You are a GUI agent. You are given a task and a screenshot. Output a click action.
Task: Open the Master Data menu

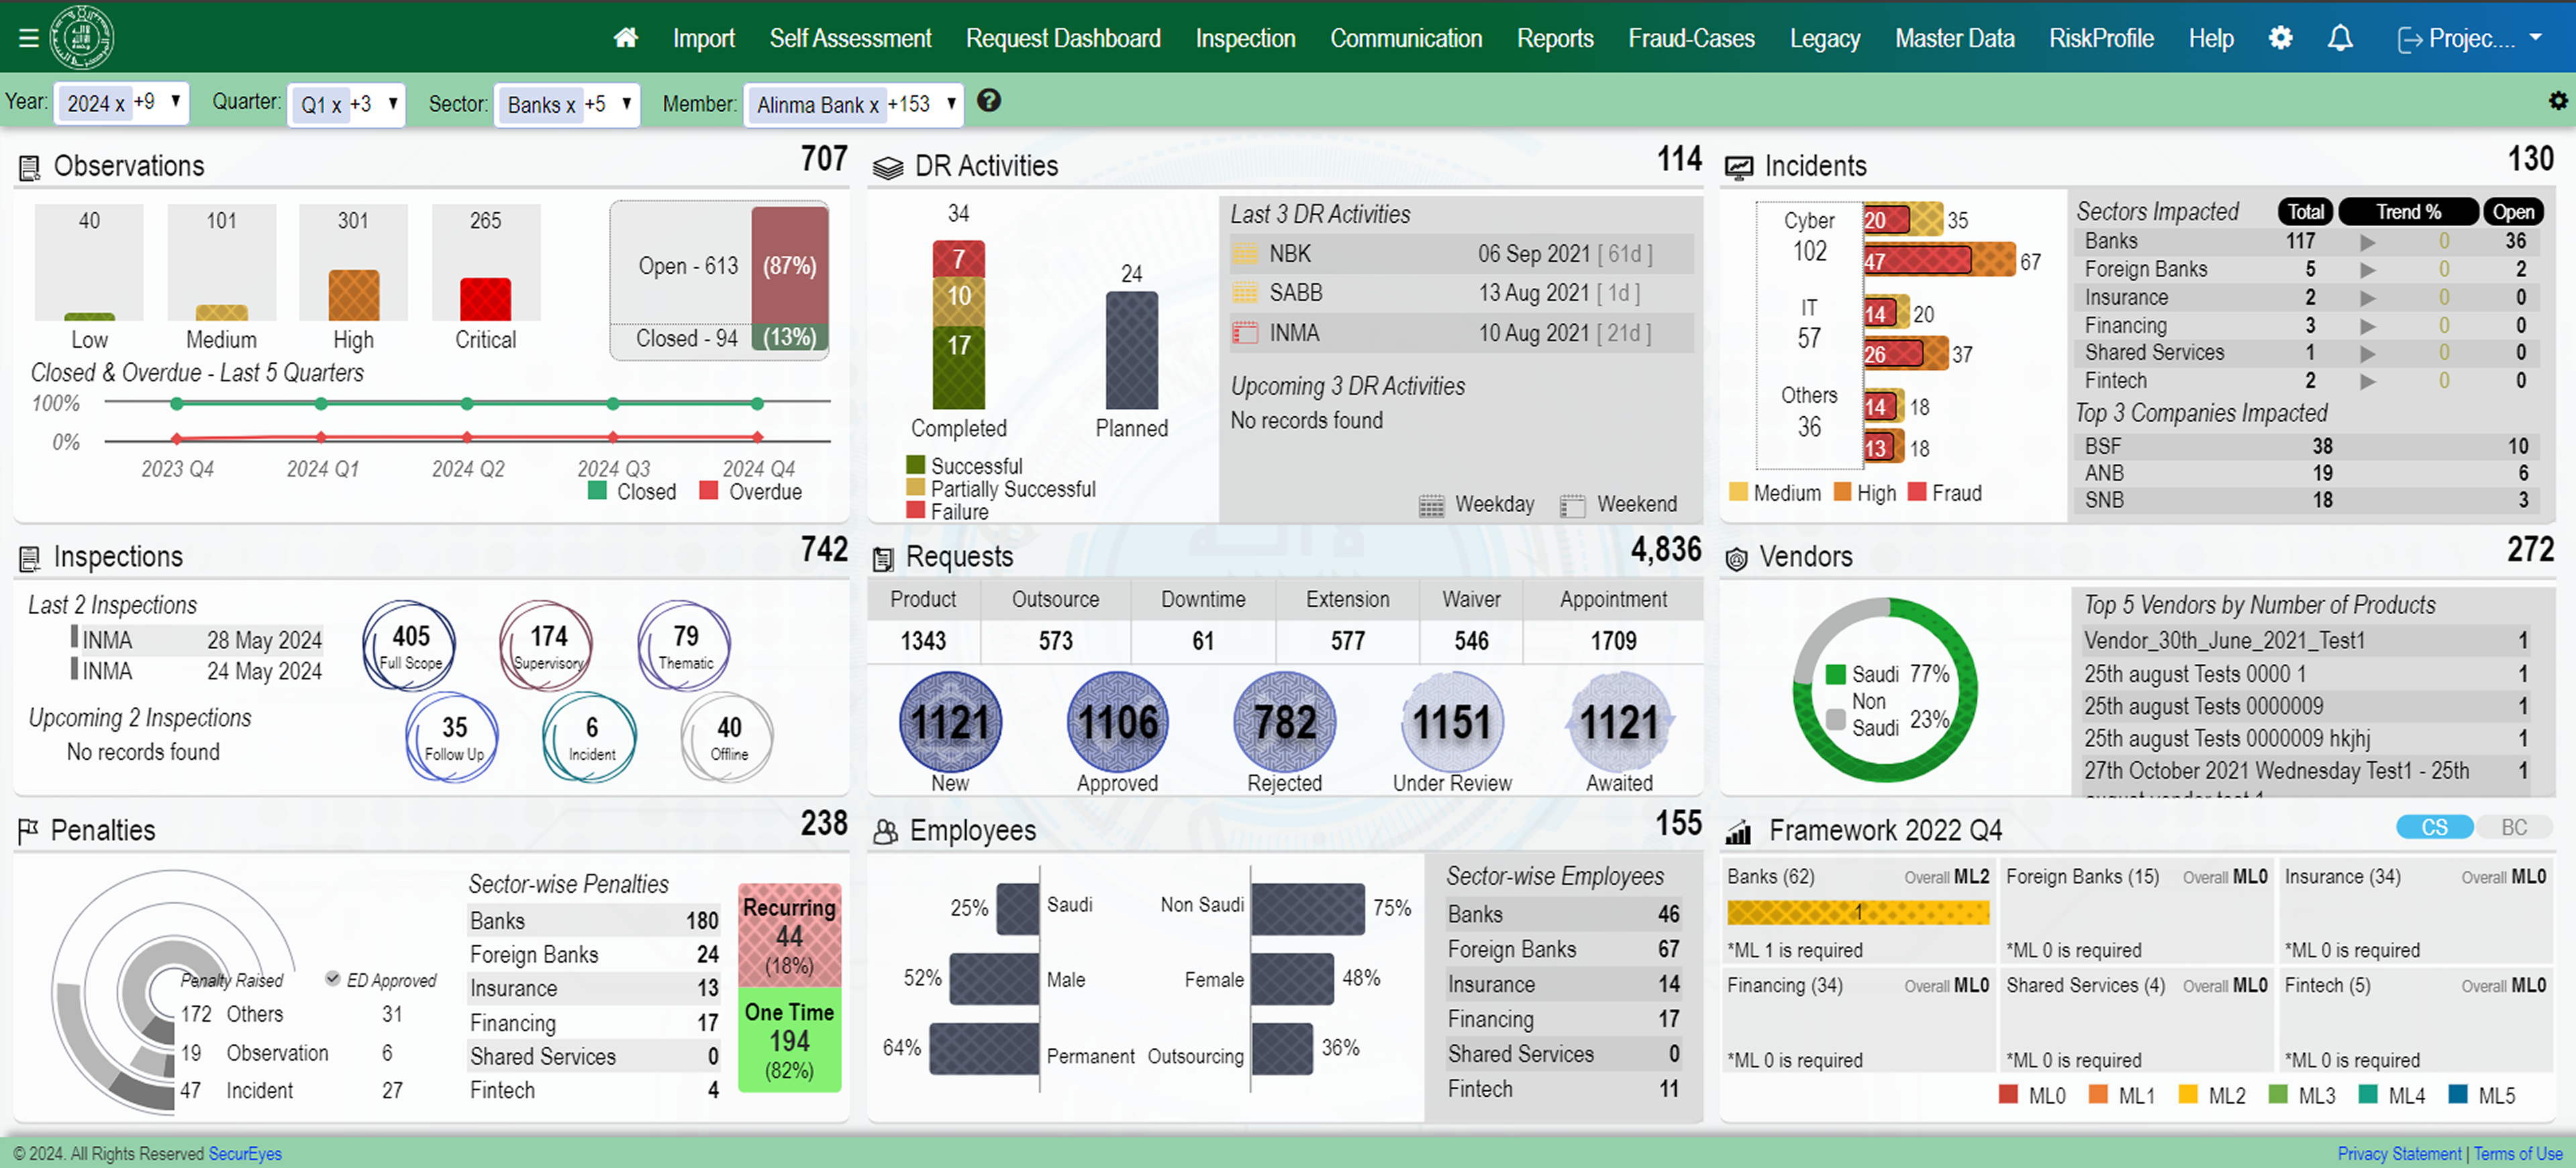click(1954, 38)
